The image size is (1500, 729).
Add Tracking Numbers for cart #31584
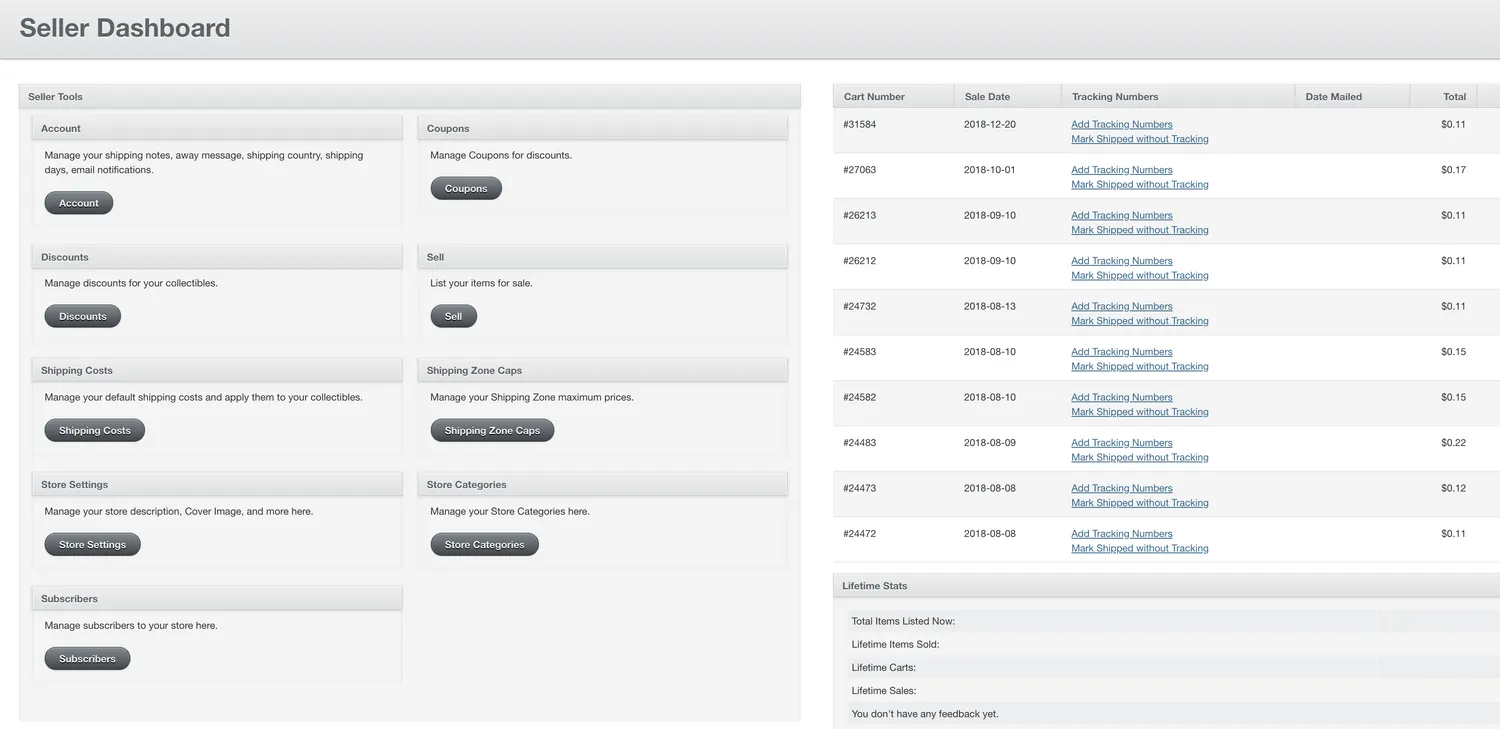tap(1121, 124)
